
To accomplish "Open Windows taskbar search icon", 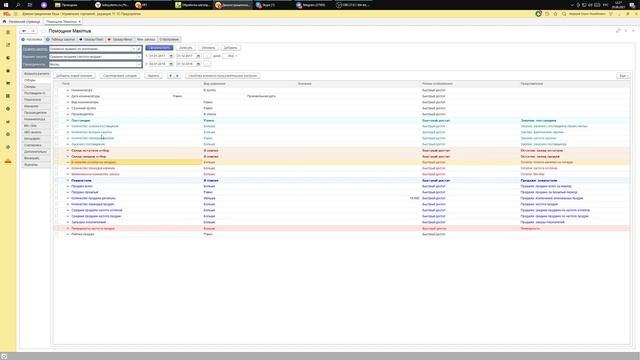I will tap(18, 5).
